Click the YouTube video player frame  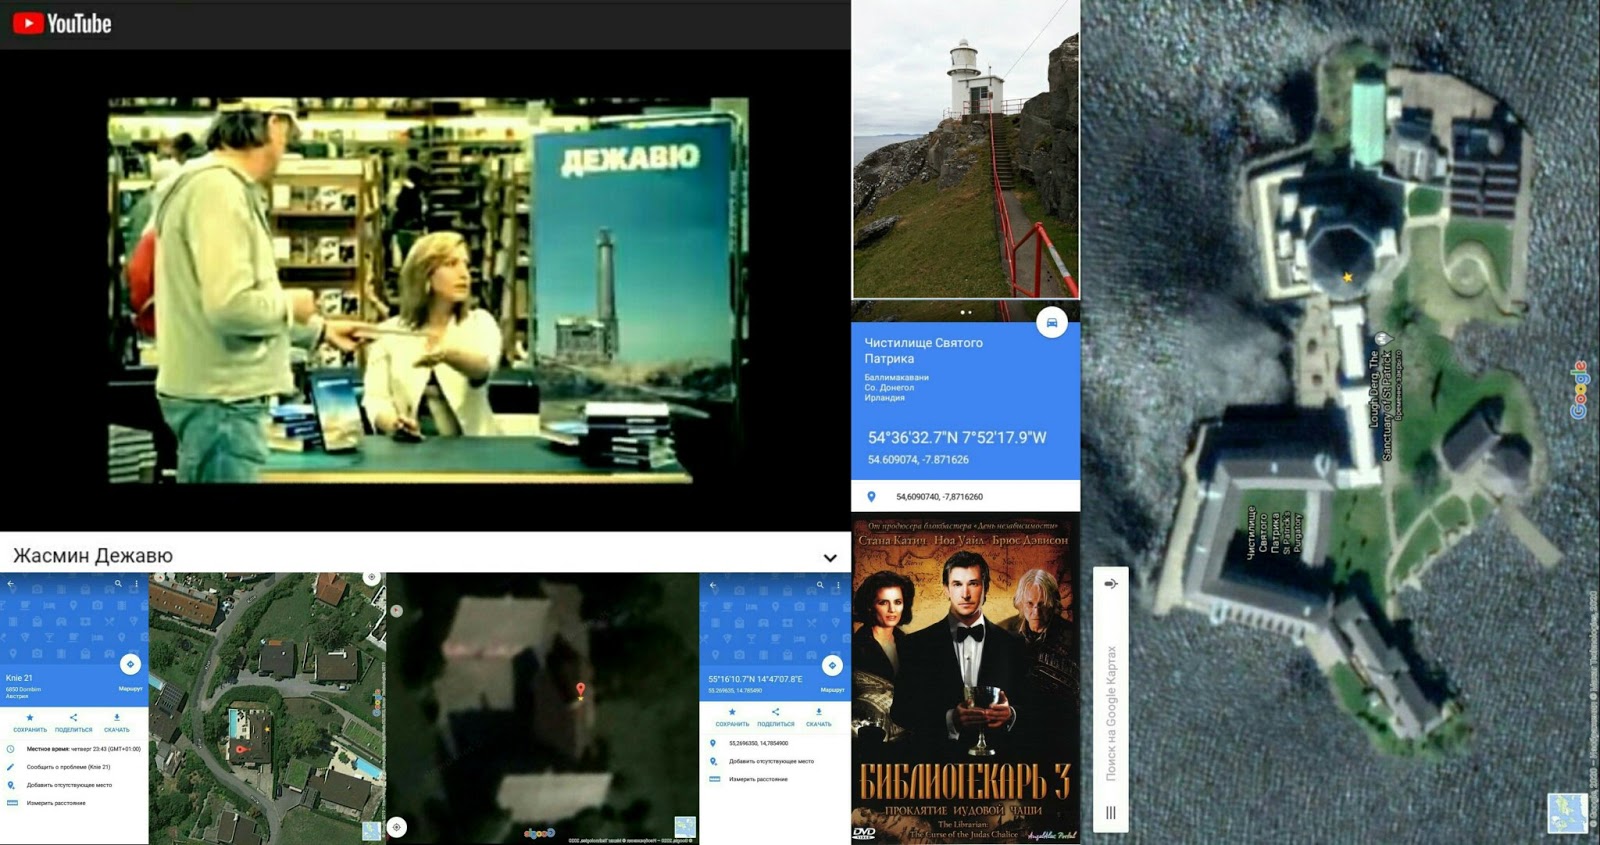point(427,292)
